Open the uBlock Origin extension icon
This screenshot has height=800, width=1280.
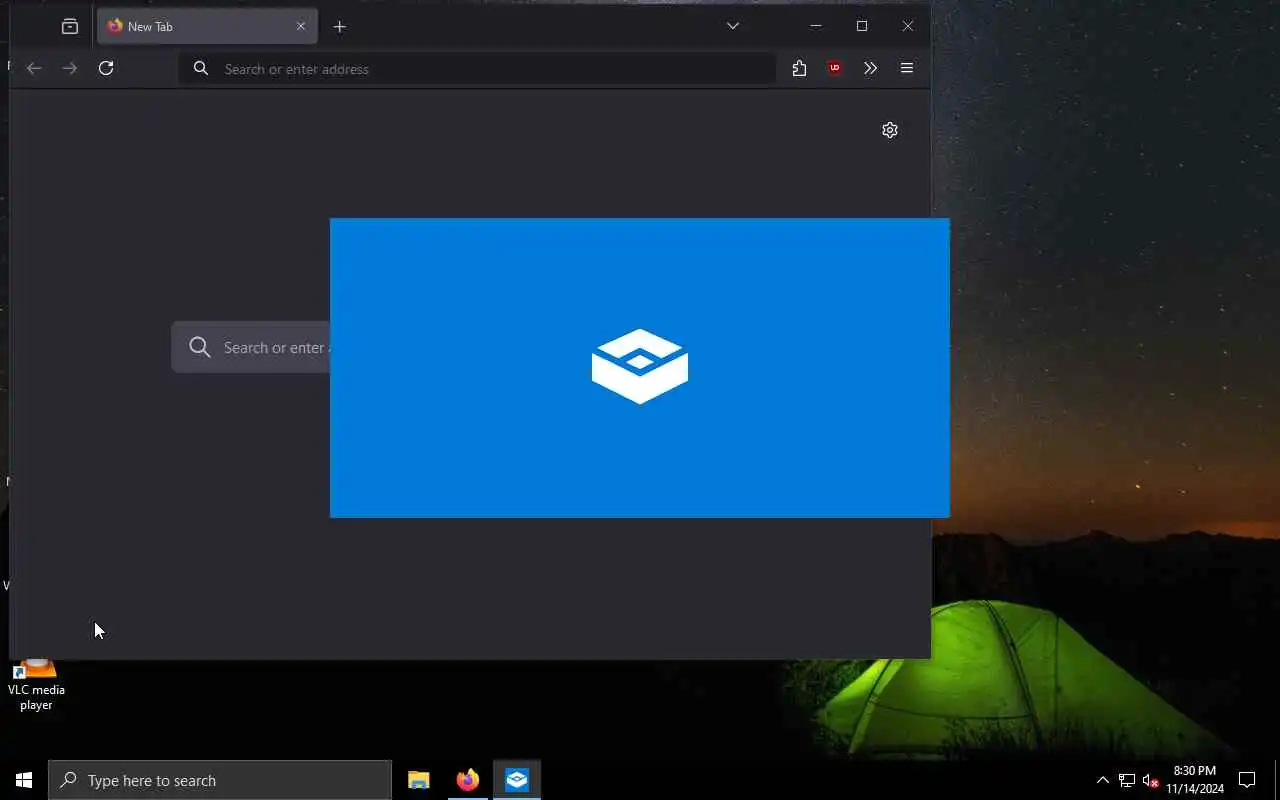[835, 68]
